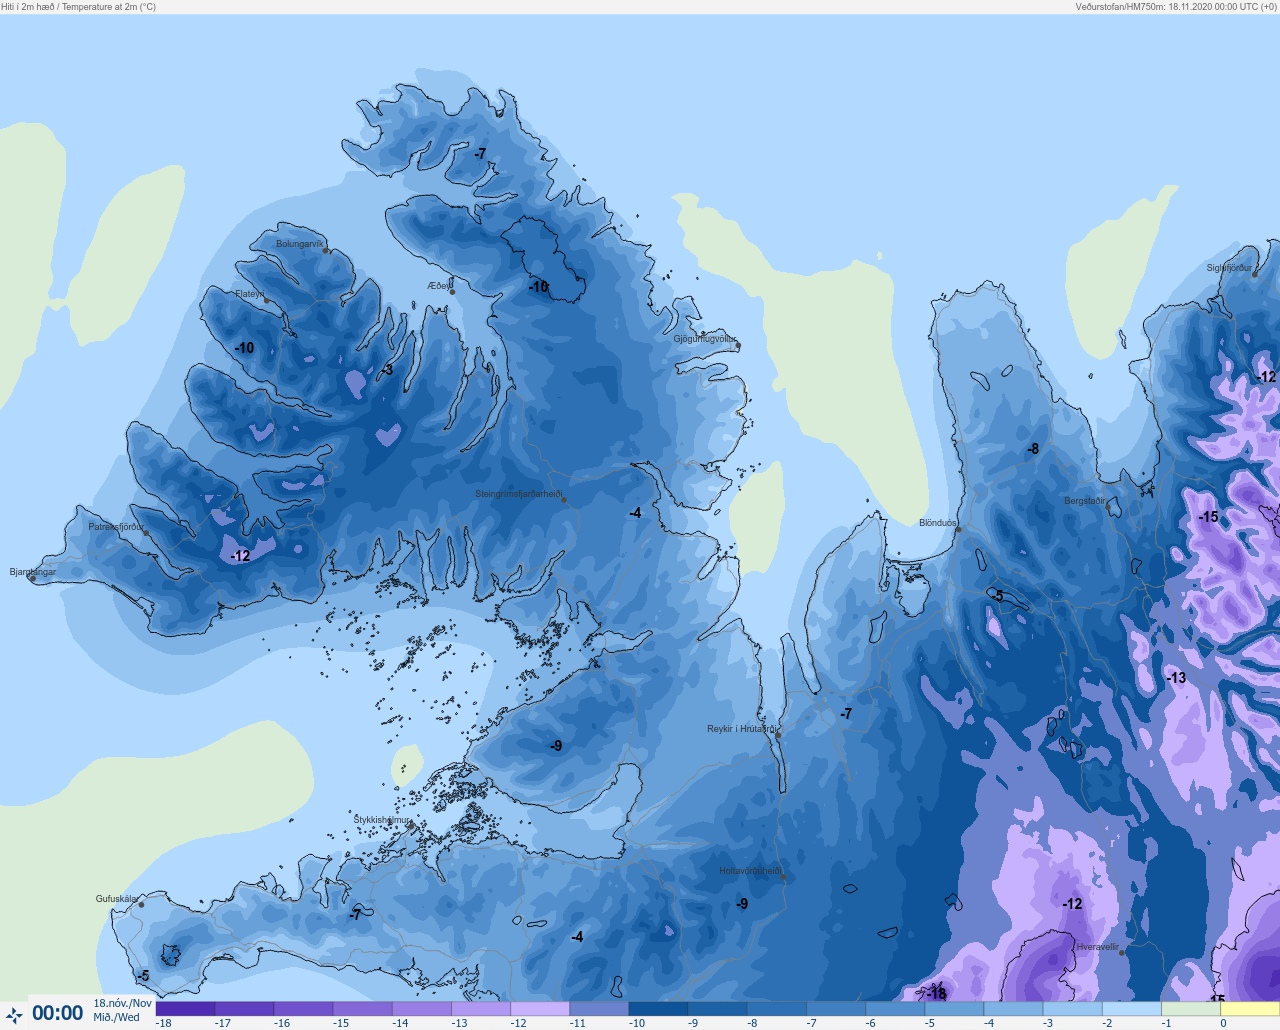This screenshot has height=1030, width=1280.
Task: Click the Bergstaðir station label
Action: [1085, 501]
